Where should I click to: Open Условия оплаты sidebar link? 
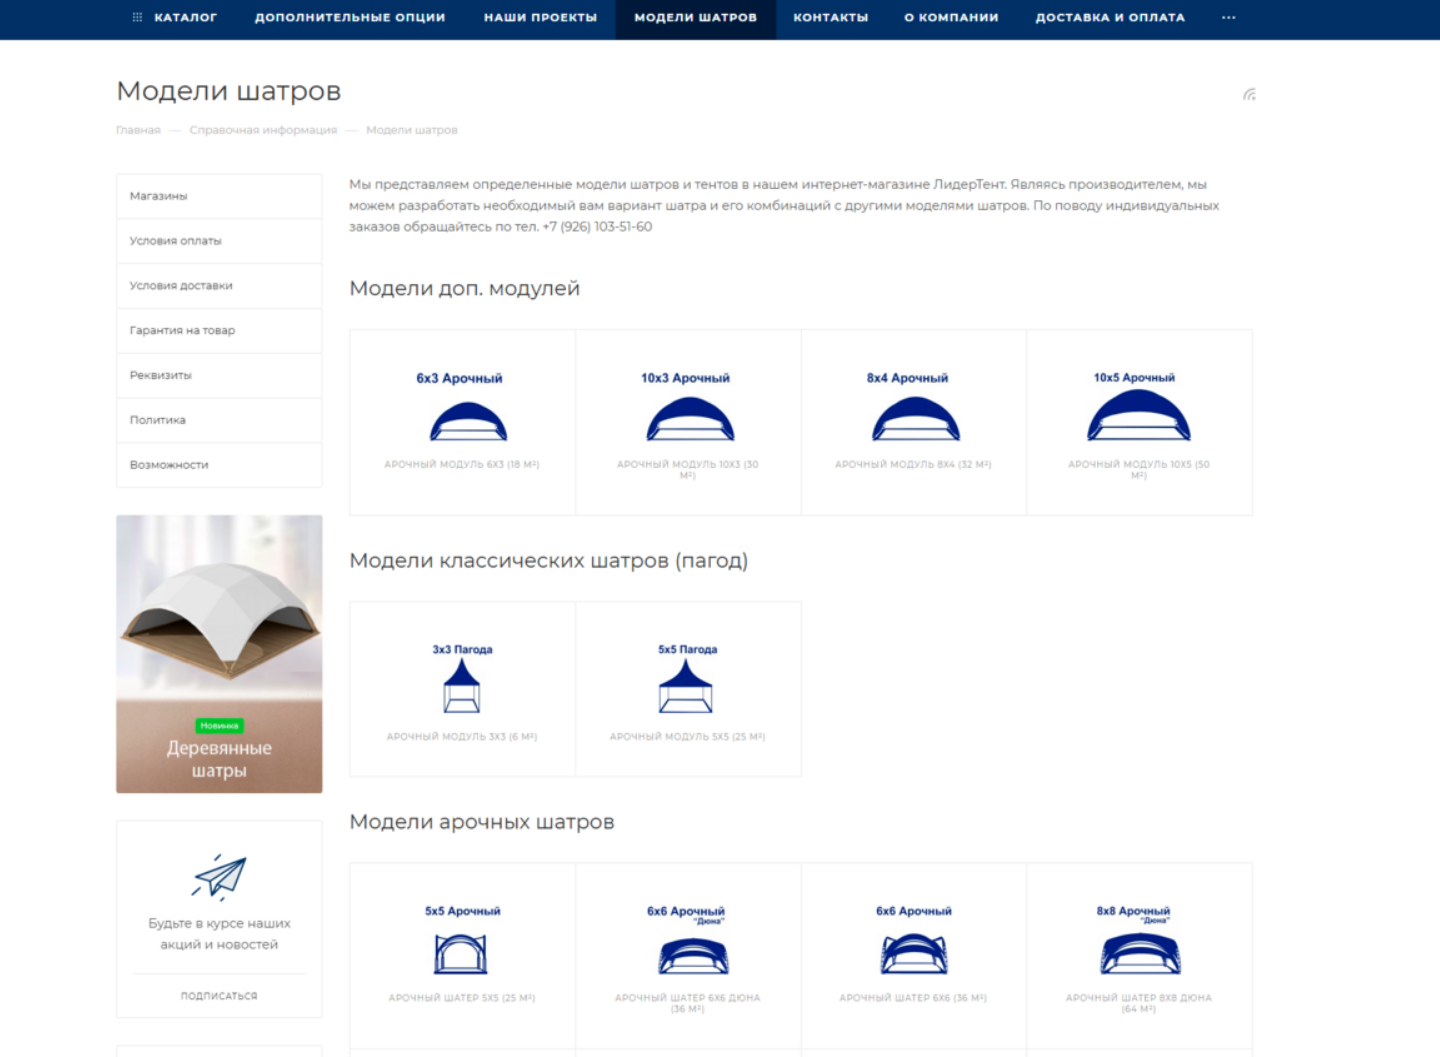tap(219, 241)
